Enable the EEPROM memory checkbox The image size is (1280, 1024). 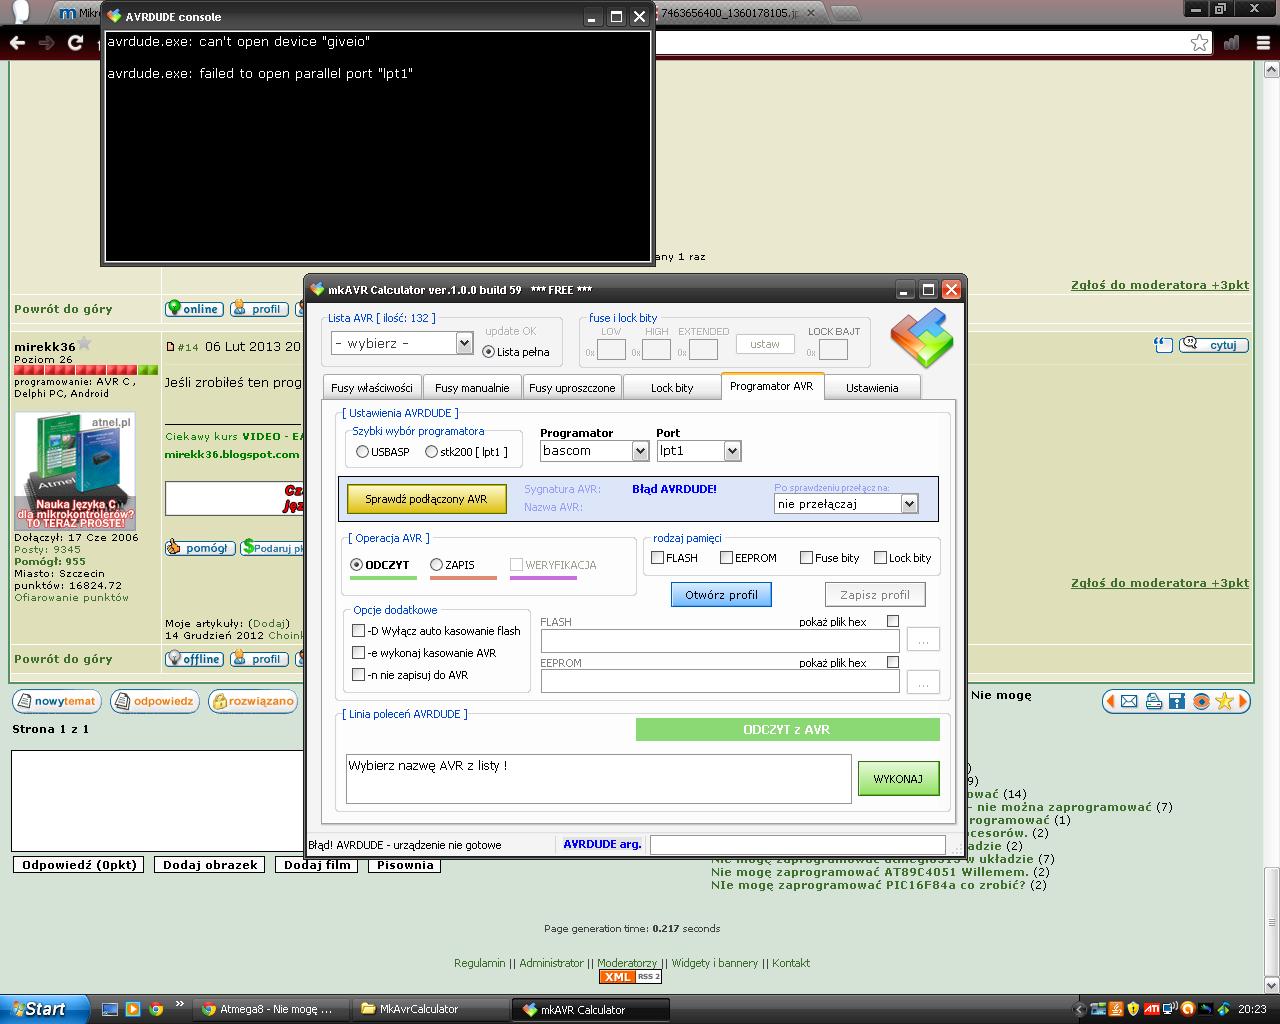tap(727, 558)
